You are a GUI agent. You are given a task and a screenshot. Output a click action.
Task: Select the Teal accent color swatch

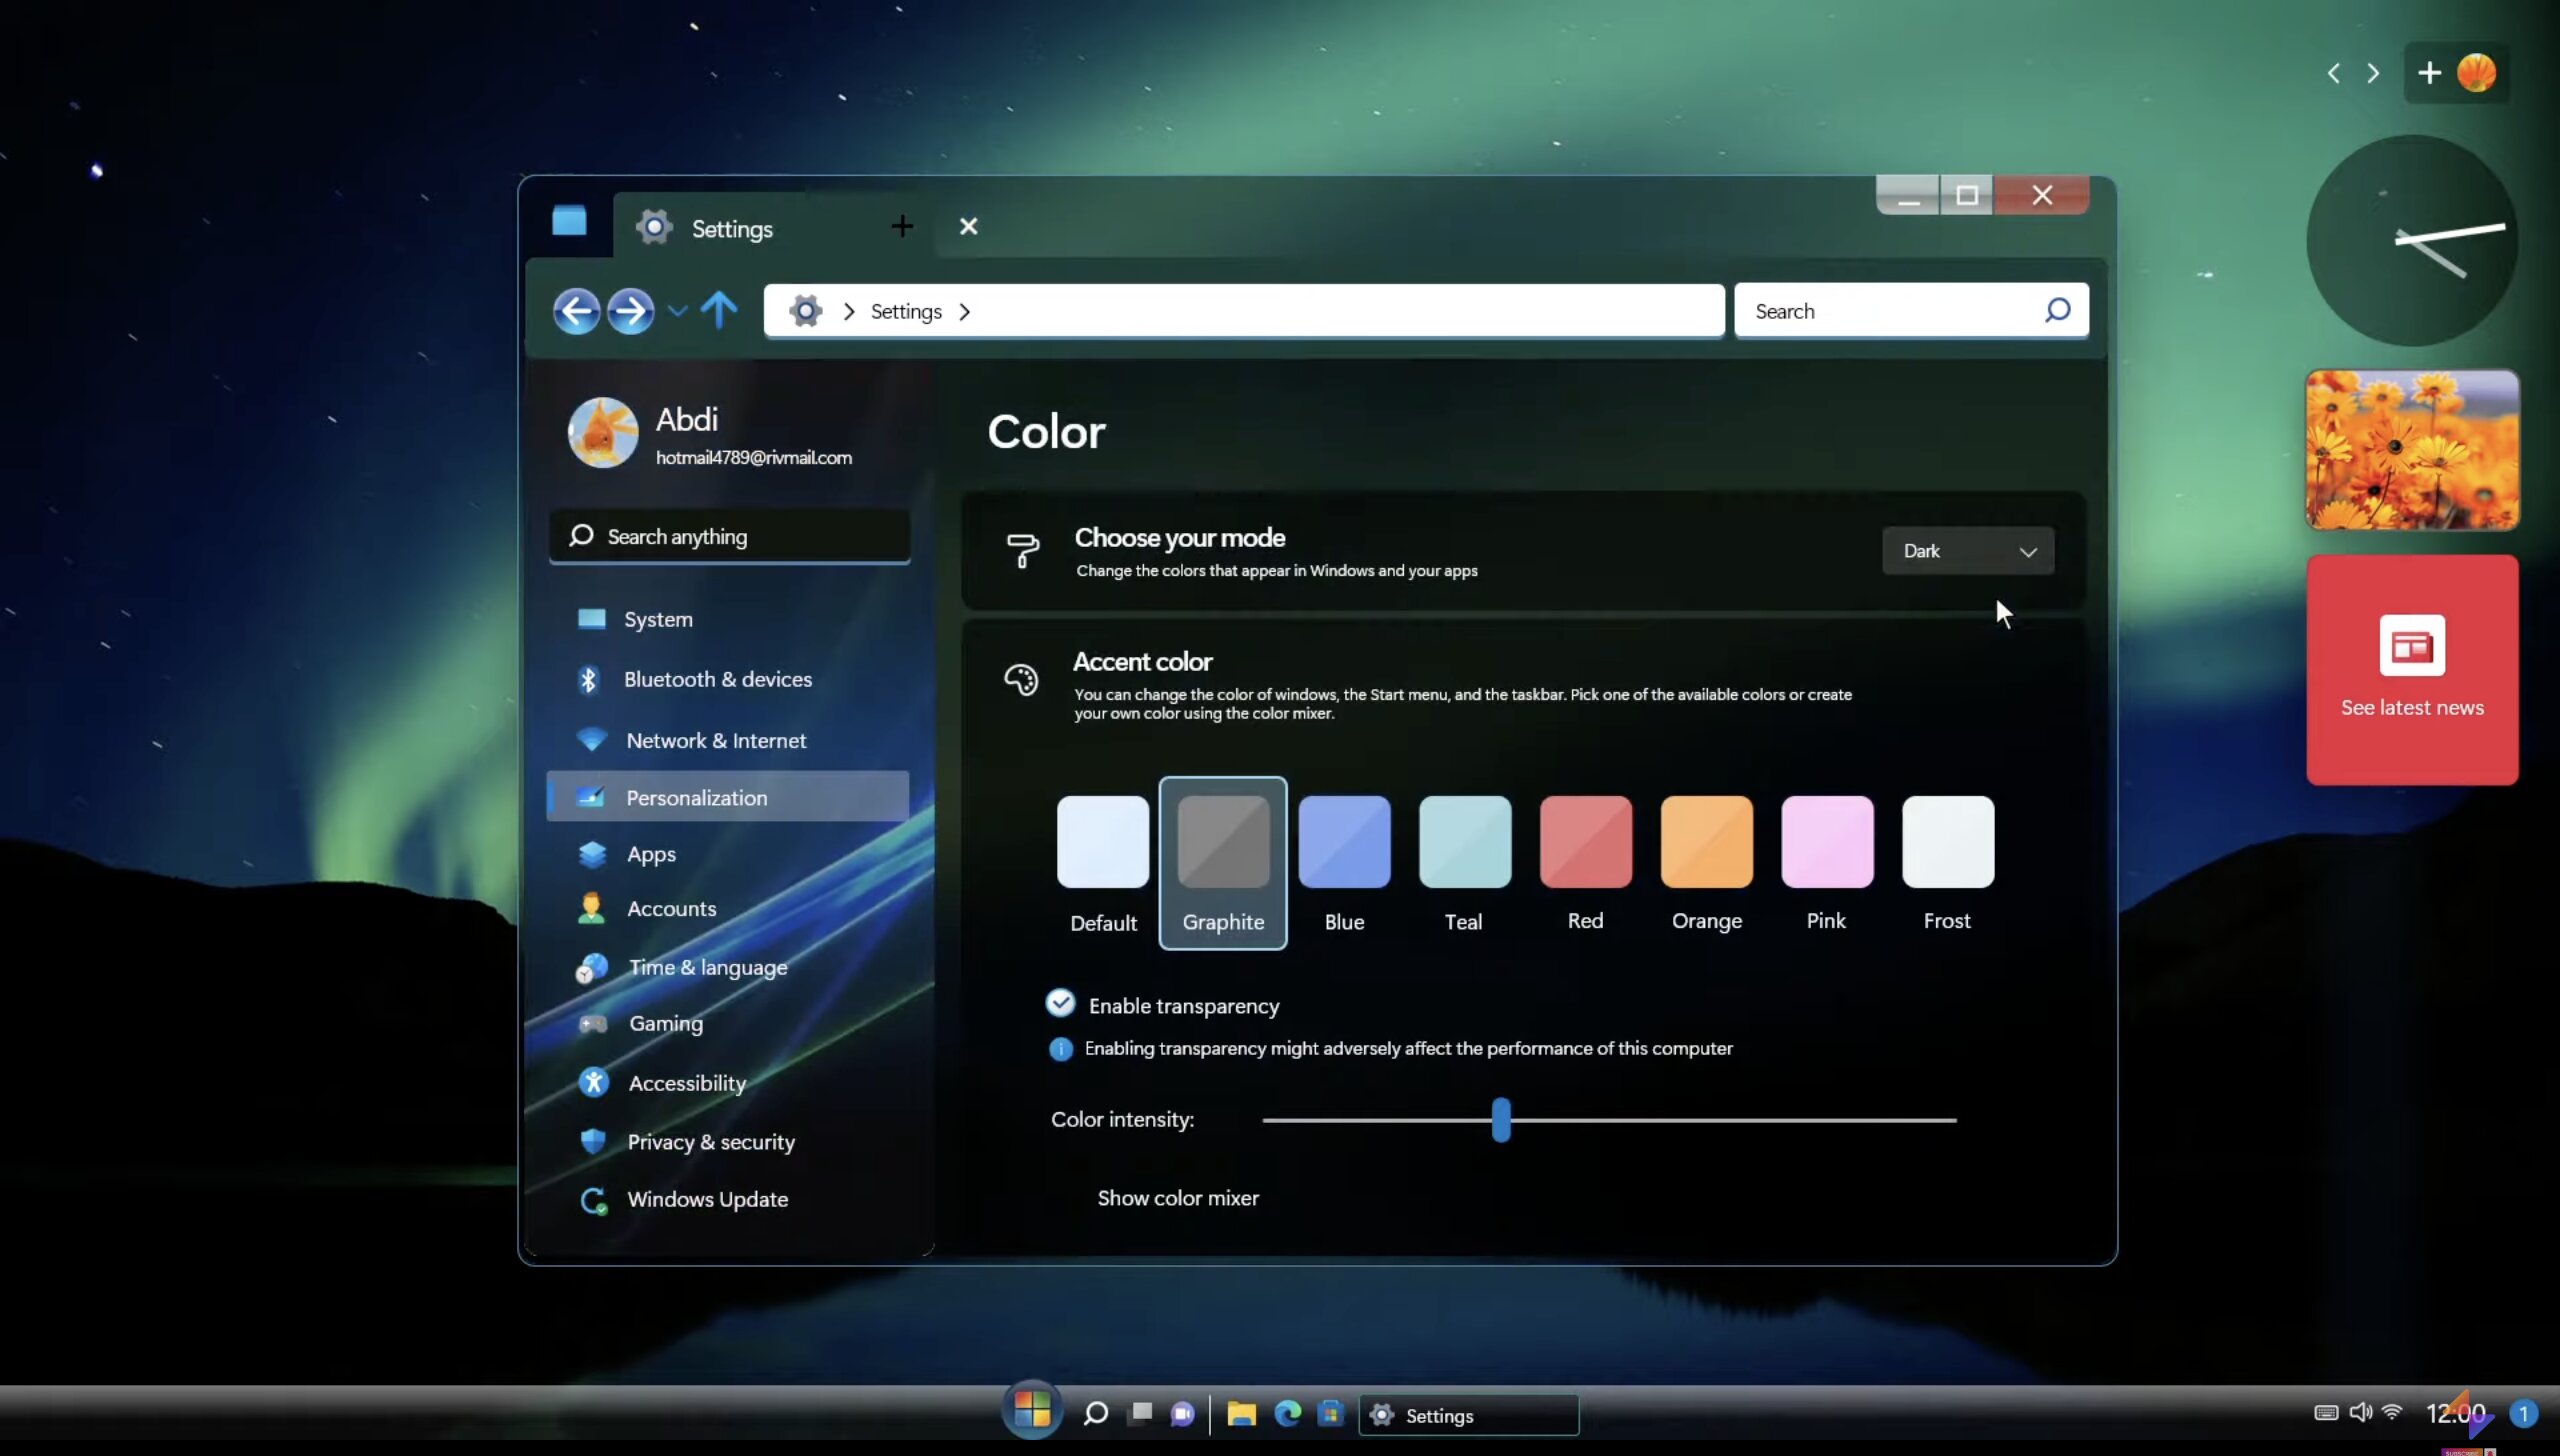[x=1464, y=841]
